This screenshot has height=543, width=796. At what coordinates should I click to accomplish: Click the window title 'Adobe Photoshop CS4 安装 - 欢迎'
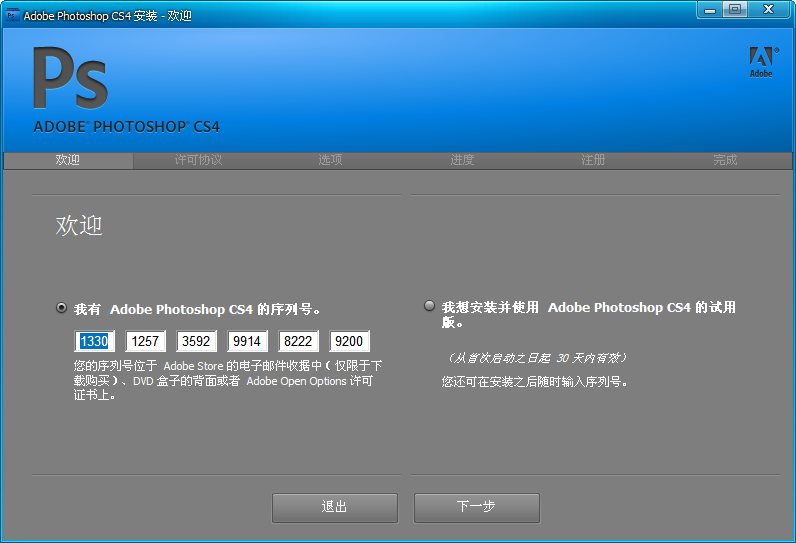coord(108,16)
